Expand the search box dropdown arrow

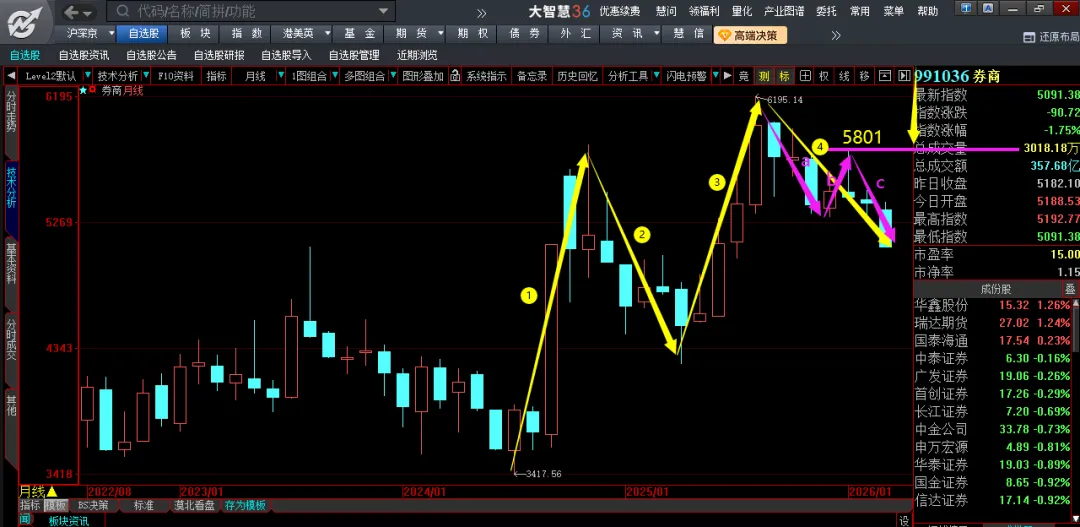[x=384, y=11]
